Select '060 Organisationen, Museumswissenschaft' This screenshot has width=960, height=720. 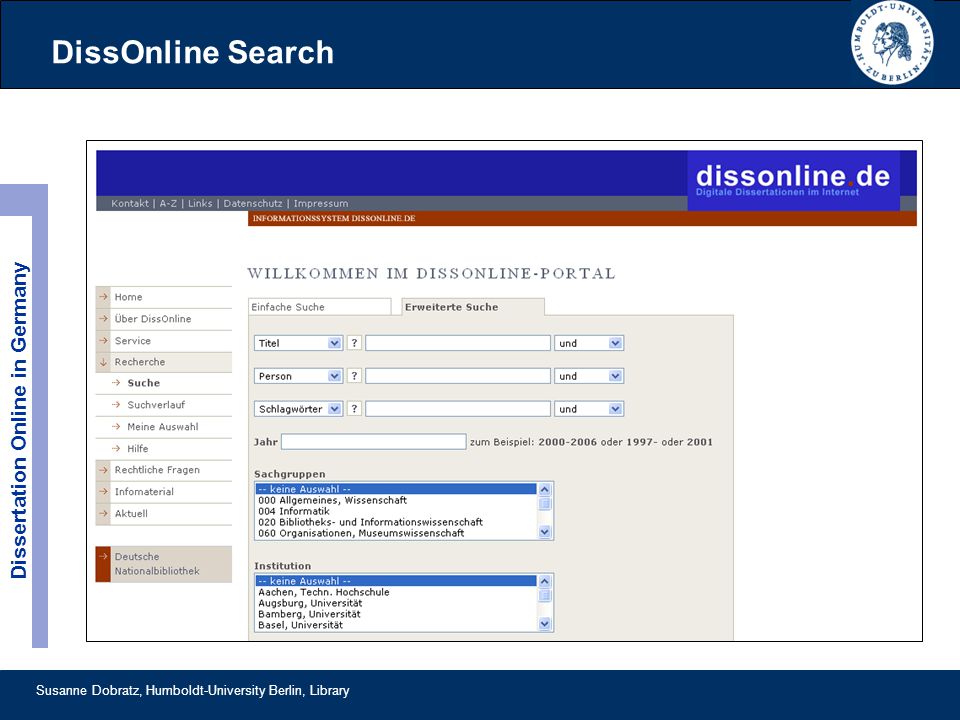pyautogui.click(x=396, y=533)
